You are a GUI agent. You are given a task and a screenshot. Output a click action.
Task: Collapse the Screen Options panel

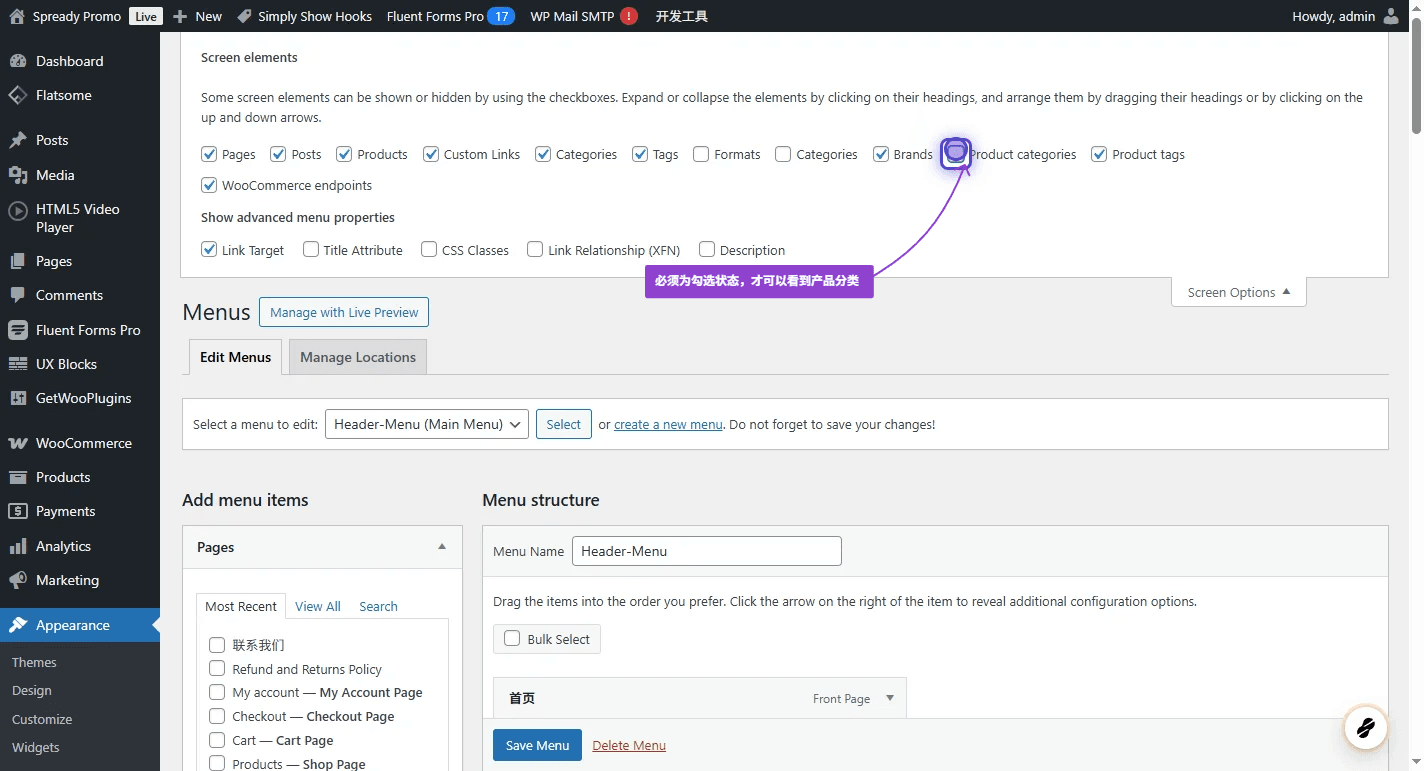[x=1238, y=293]
